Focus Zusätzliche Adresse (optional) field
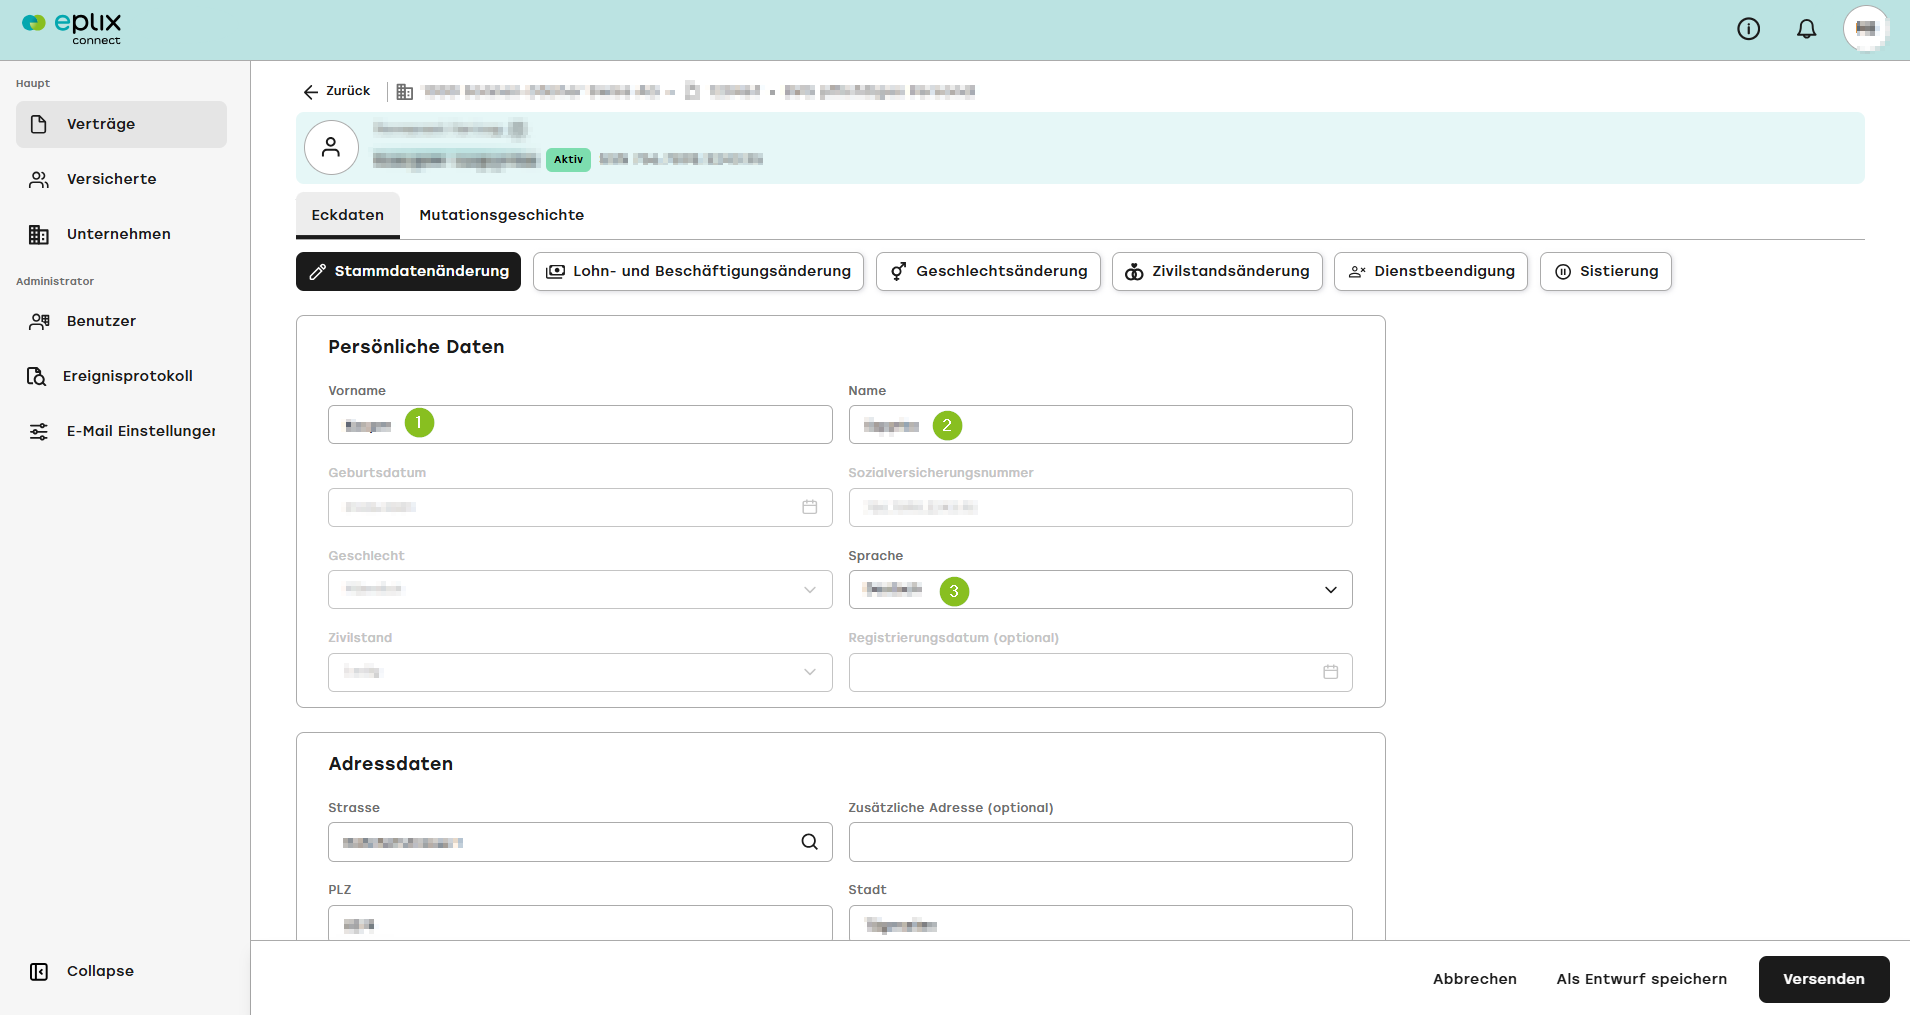Screen dimensions: 1910x1015 click(x=1100, y=842)
